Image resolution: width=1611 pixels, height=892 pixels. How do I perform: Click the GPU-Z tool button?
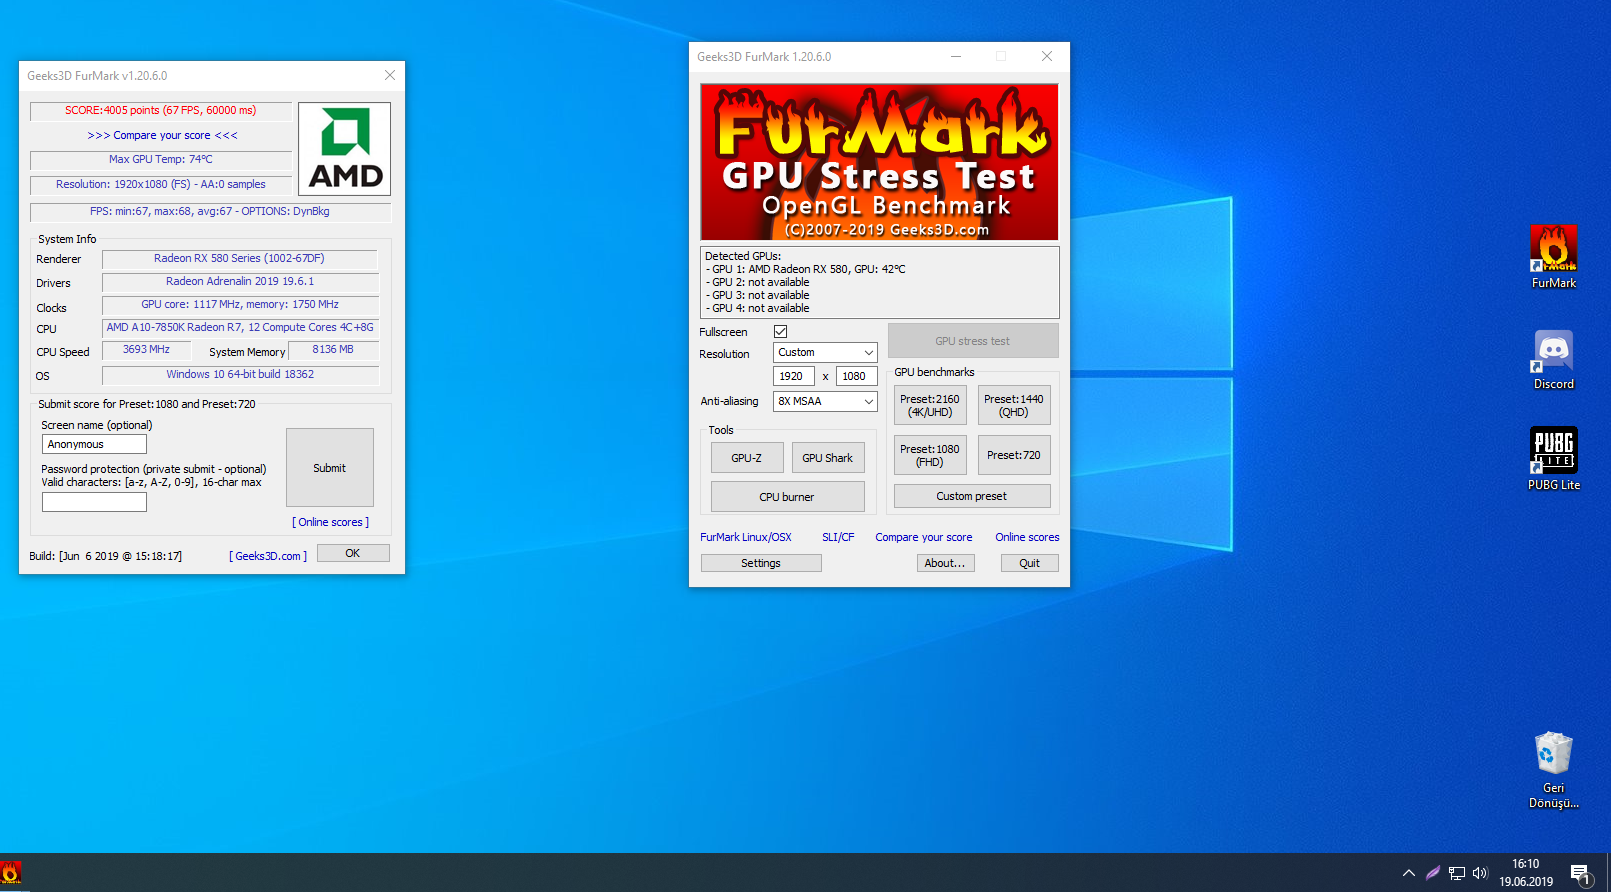[746, 458]
